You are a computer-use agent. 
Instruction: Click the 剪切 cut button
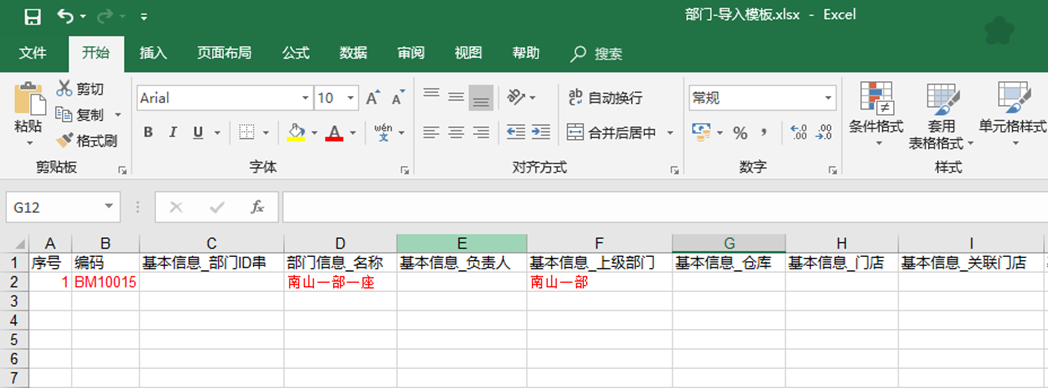80,89
